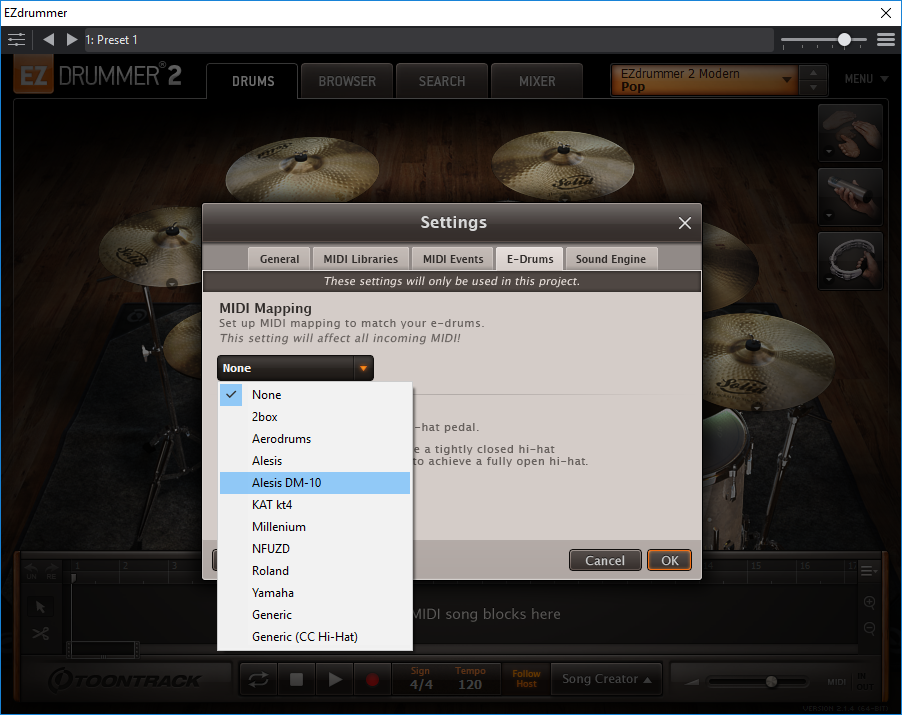Arm the record button
Image resolution: width=902 pixels, height=715 pixels.
[x=372, y=680]
